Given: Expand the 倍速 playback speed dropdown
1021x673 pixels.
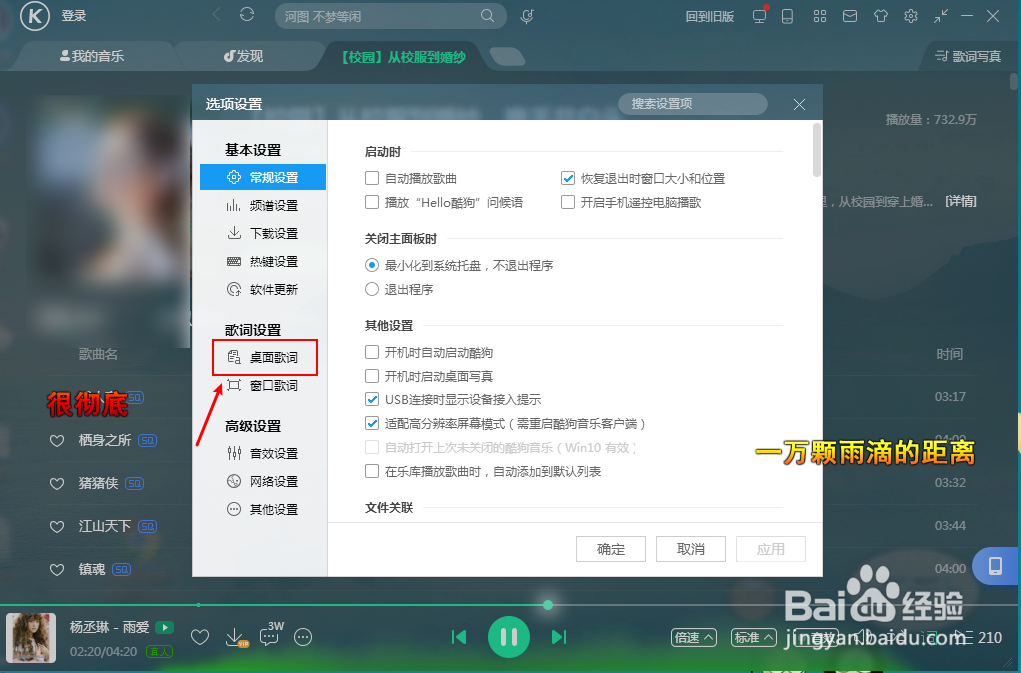Looking at the screenshot, I should [x=693, y=638].
